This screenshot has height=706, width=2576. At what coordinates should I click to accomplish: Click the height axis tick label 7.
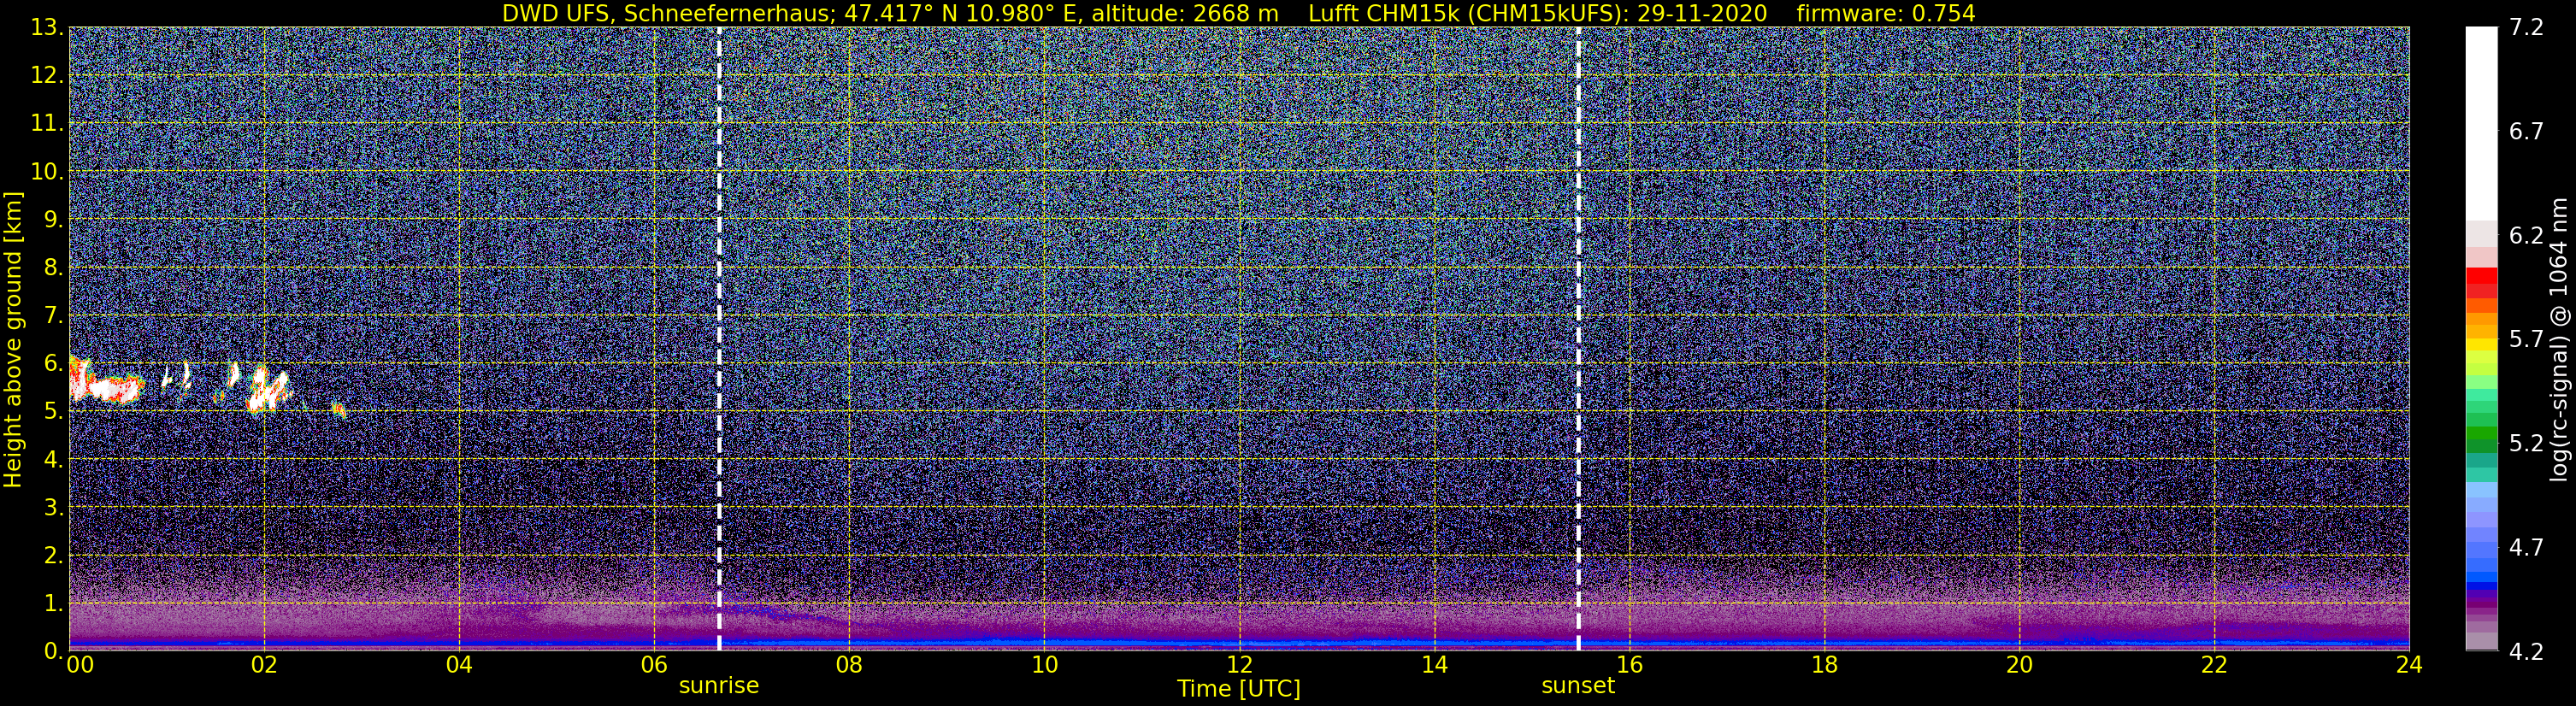pyautogui.click(x=53, y=316)
